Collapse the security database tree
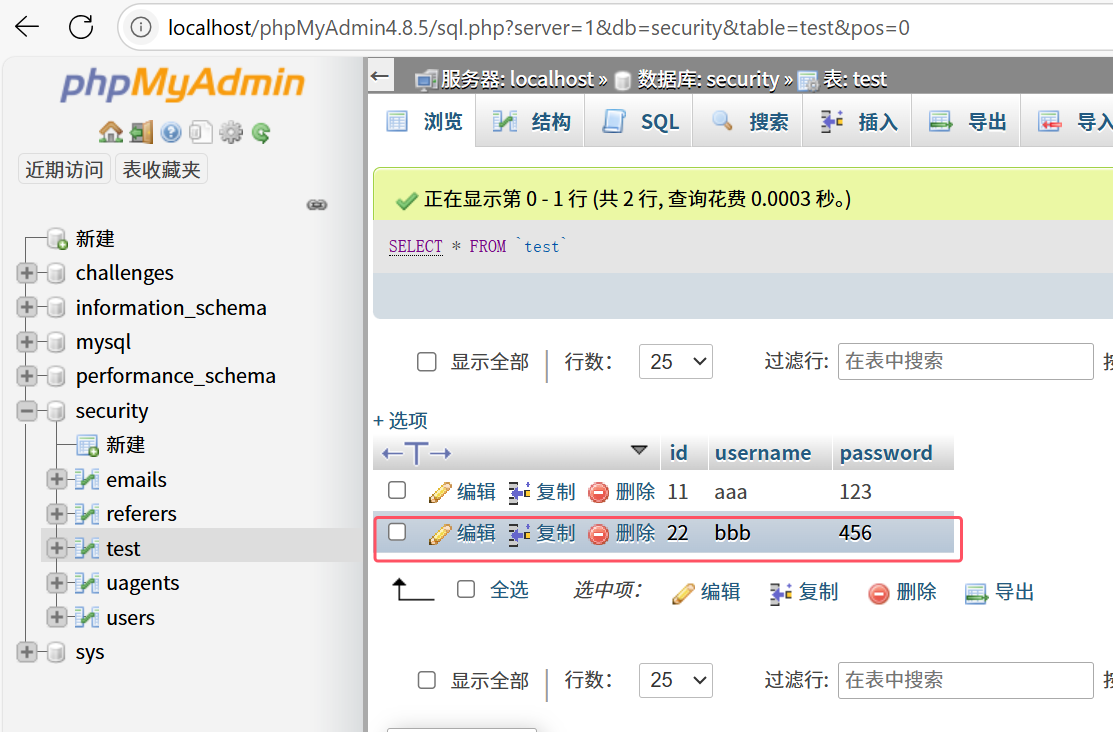The height and width of the screenshot is (732, 1113). 26,410
